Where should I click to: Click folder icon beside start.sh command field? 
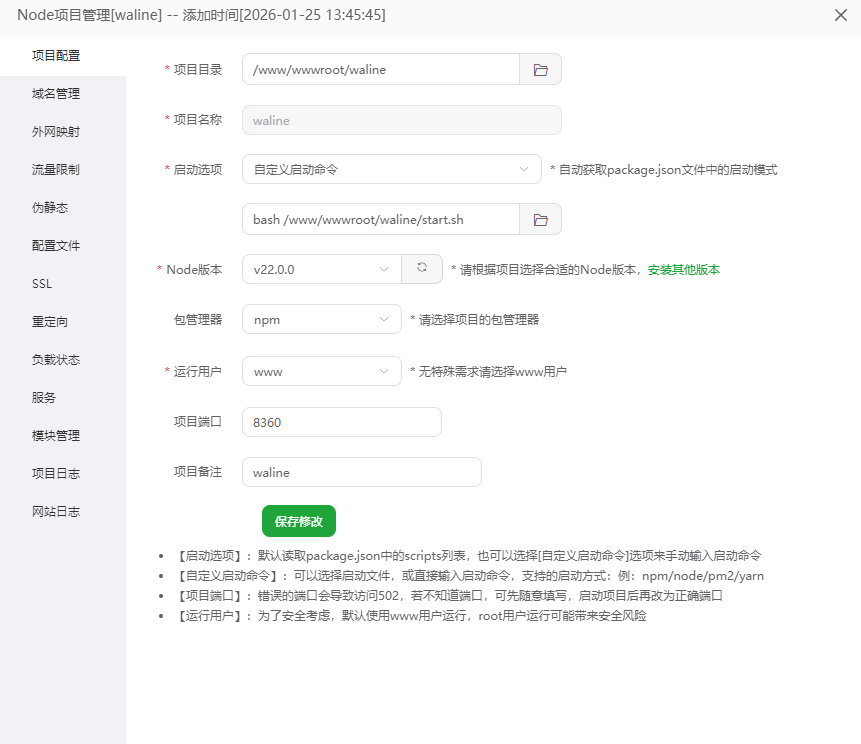pyautogui.click(x=540, y=220)
